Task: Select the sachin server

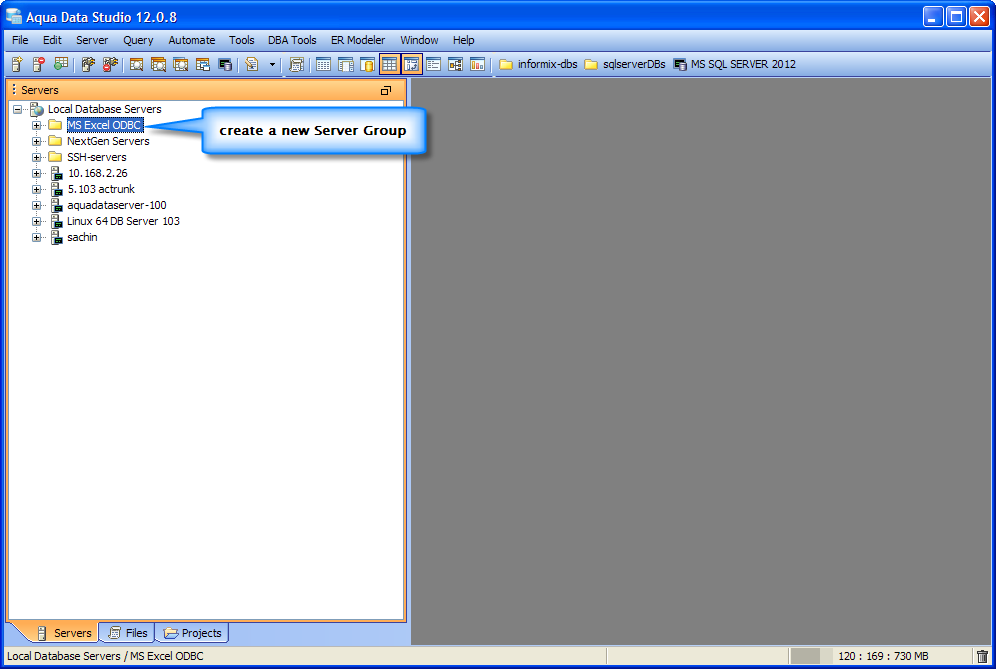Action: tap(83, 237)
